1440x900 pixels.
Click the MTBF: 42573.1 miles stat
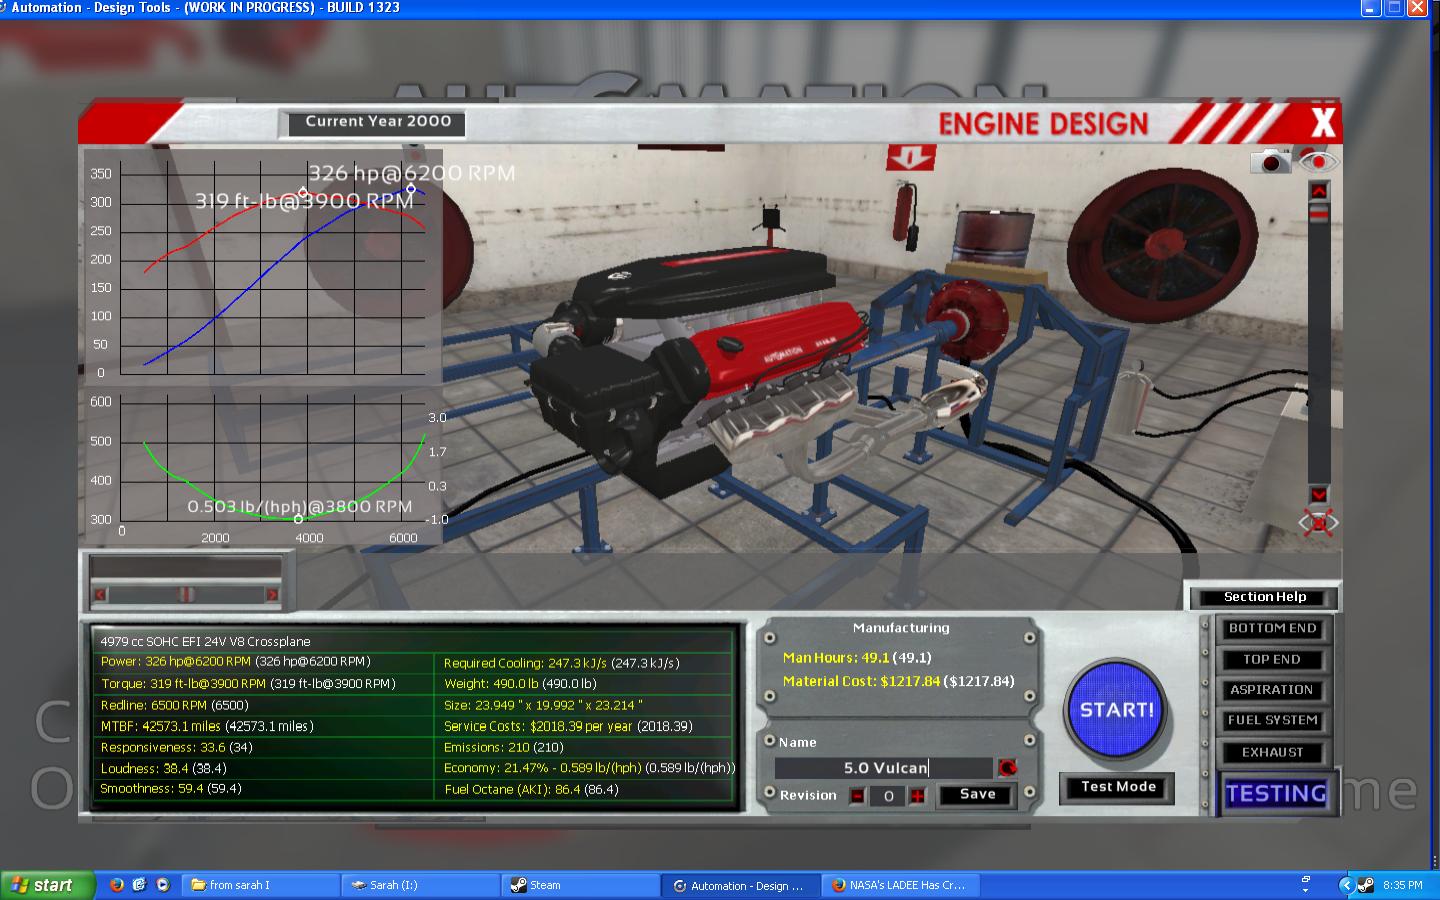207,727
